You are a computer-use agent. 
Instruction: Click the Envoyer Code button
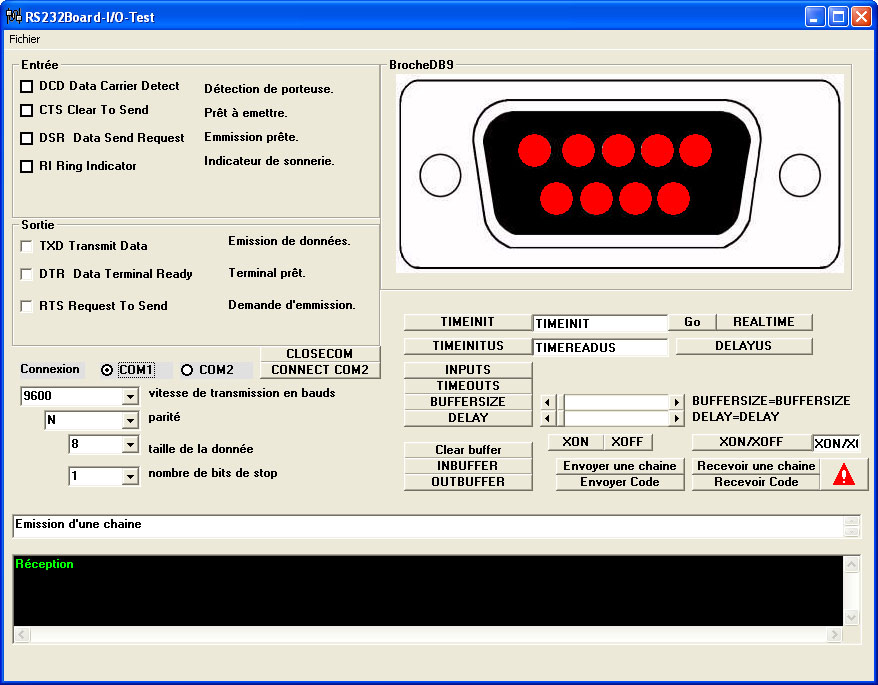point(620,482)
